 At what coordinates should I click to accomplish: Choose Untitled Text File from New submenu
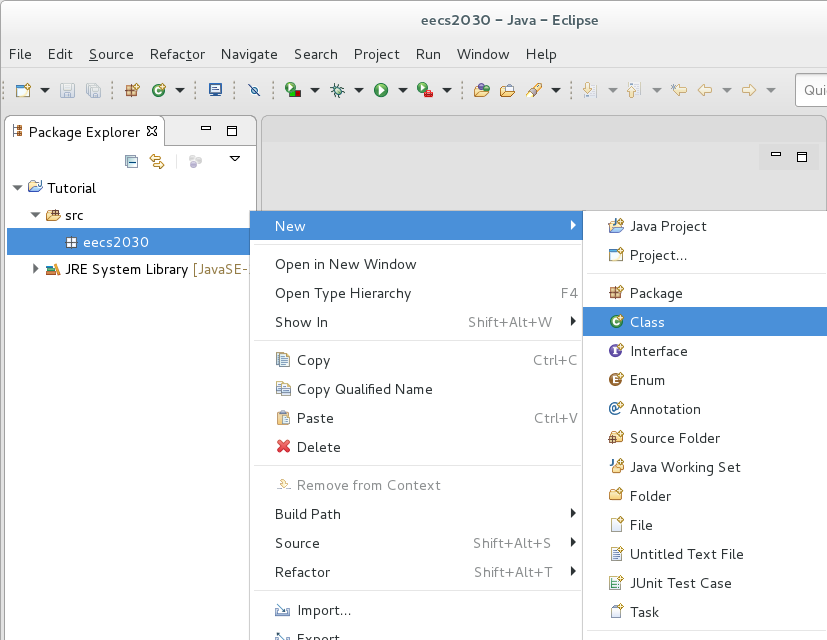pos(705,554)
